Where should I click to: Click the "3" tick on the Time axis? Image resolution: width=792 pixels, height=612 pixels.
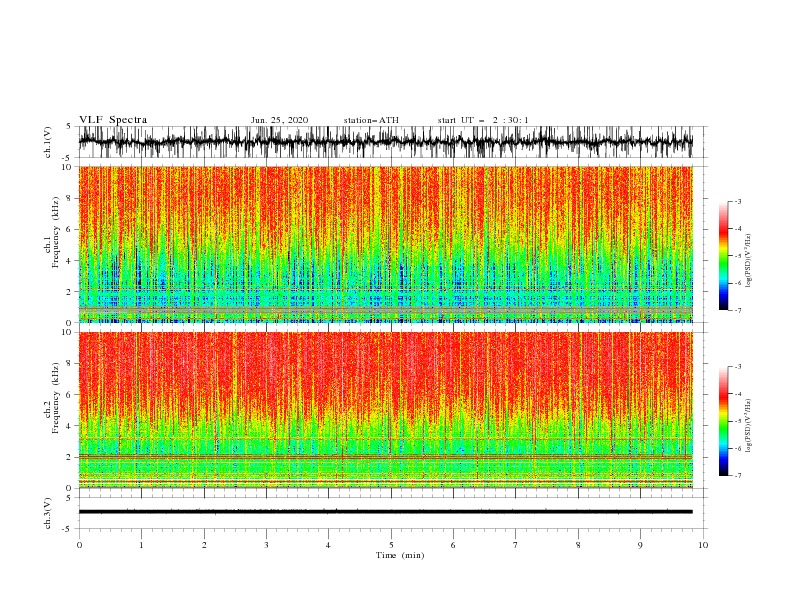click(266, 545)
